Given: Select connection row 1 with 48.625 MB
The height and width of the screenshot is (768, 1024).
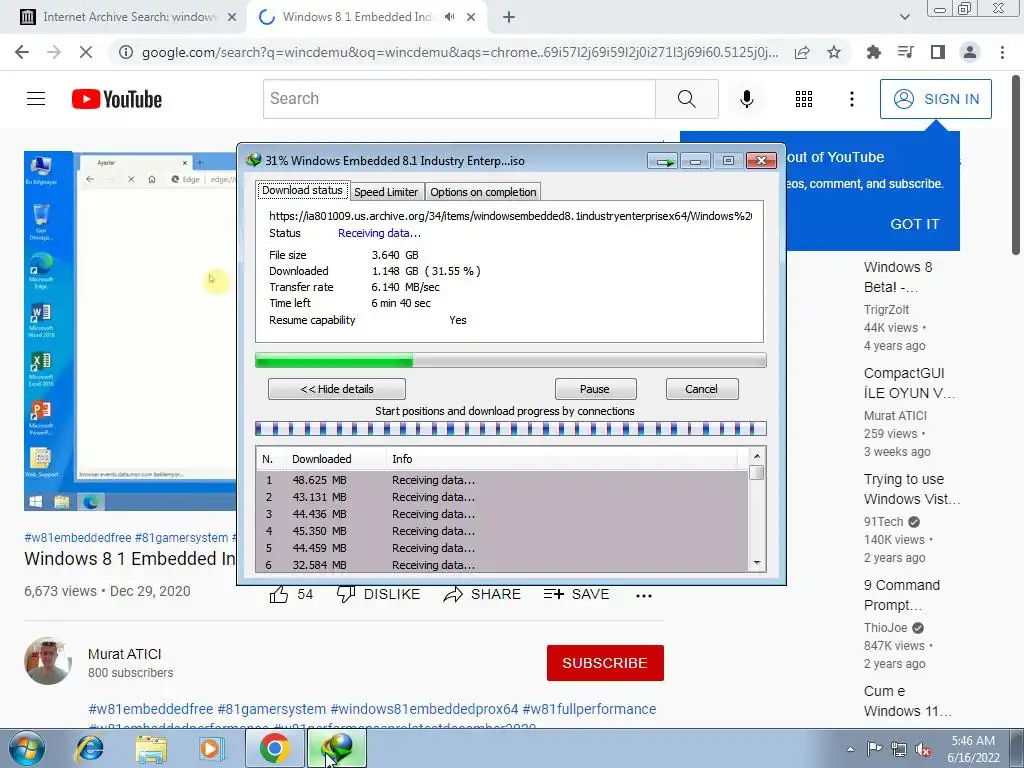Looking at the screenshot, I should point(502,480).
